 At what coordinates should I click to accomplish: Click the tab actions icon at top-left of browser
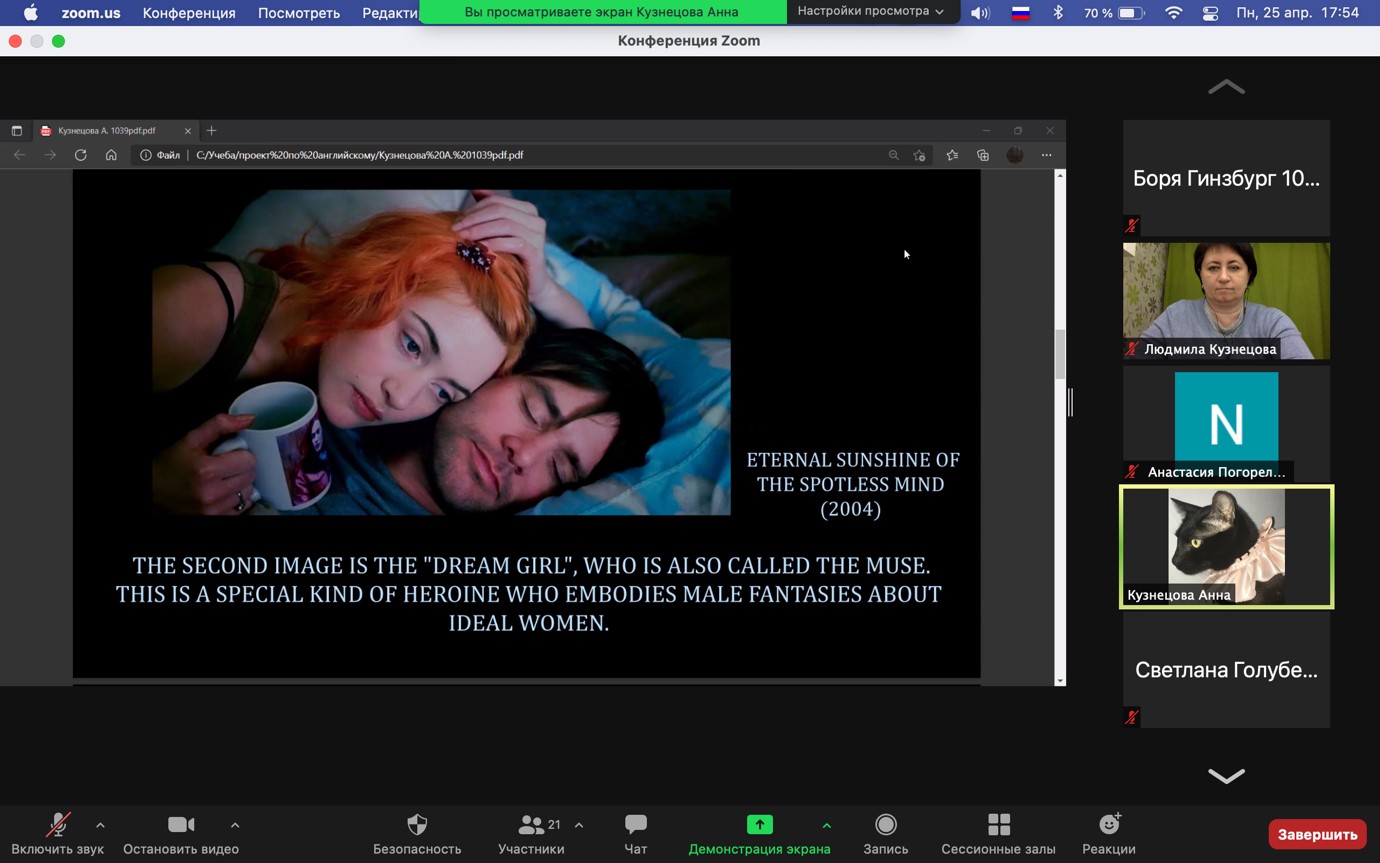pos(16,131)
